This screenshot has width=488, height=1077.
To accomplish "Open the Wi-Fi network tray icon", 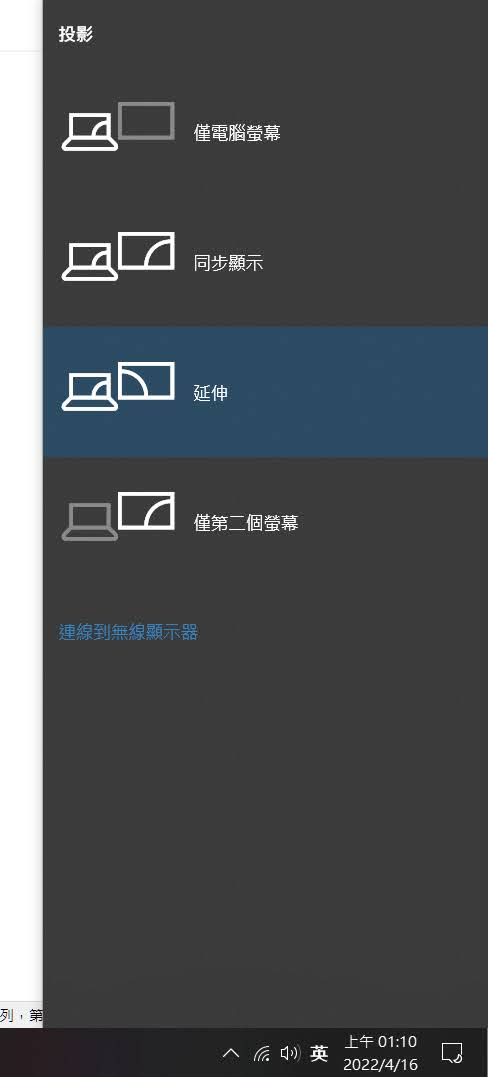I will coord(262,1052).
